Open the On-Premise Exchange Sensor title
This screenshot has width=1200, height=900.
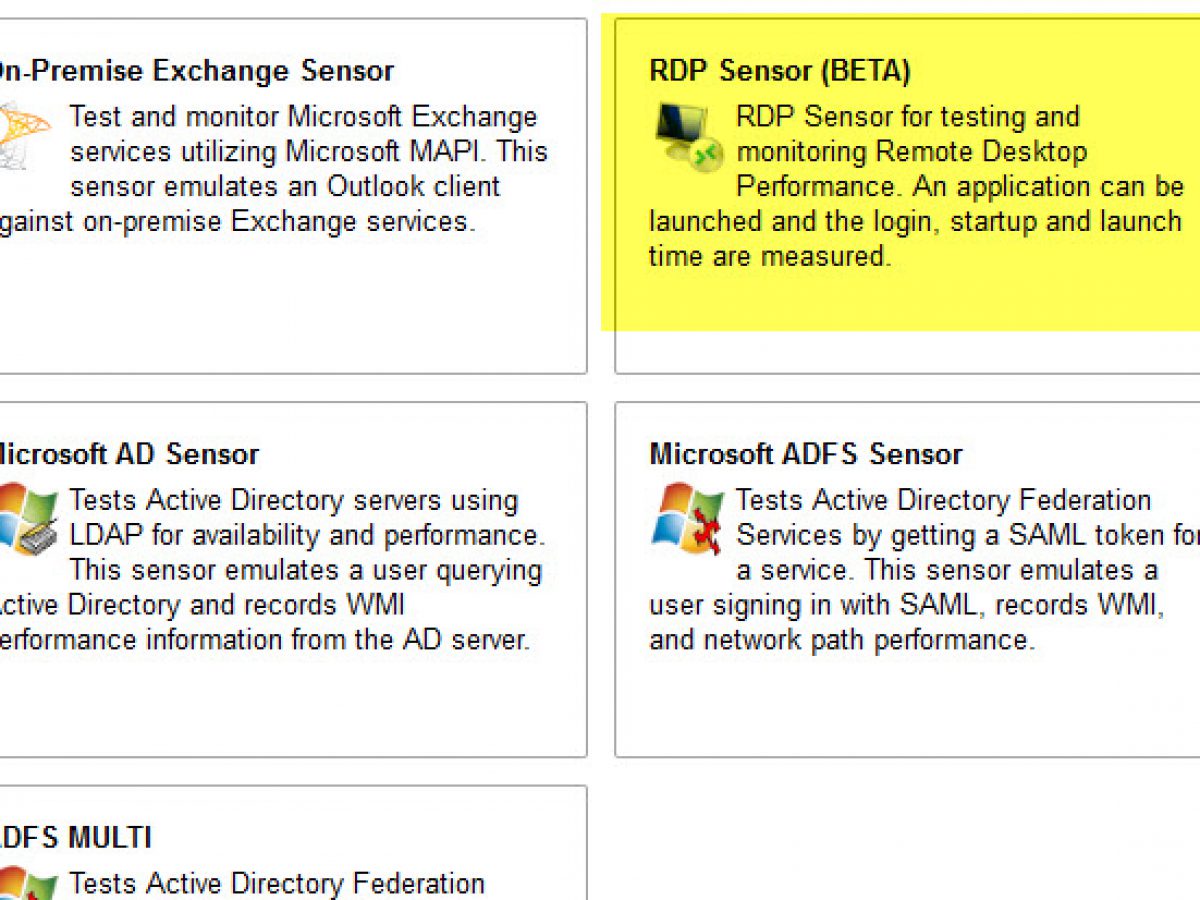(x=196, y=71)
